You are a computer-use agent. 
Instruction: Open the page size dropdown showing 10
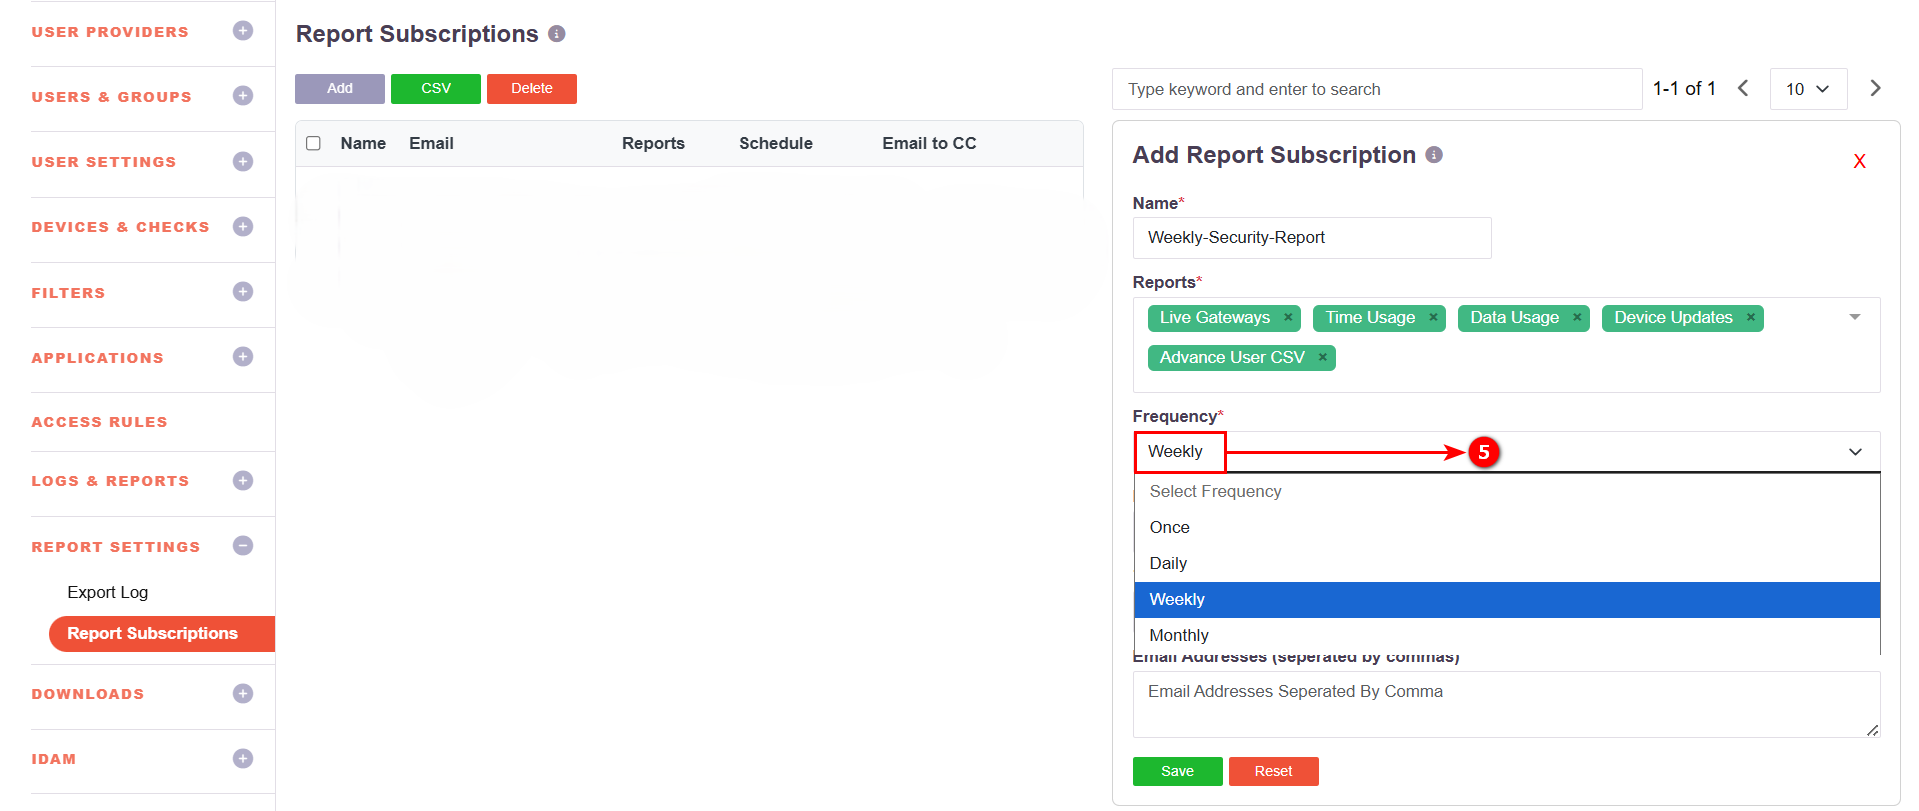point(1807,89)
